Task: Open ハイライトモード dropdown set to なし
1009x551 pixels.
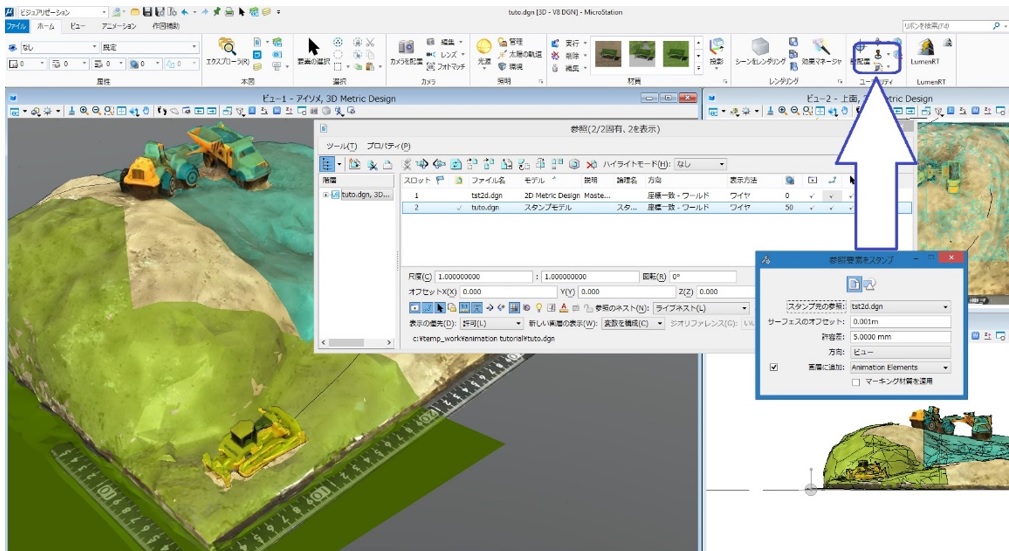Action: point(699,164)
